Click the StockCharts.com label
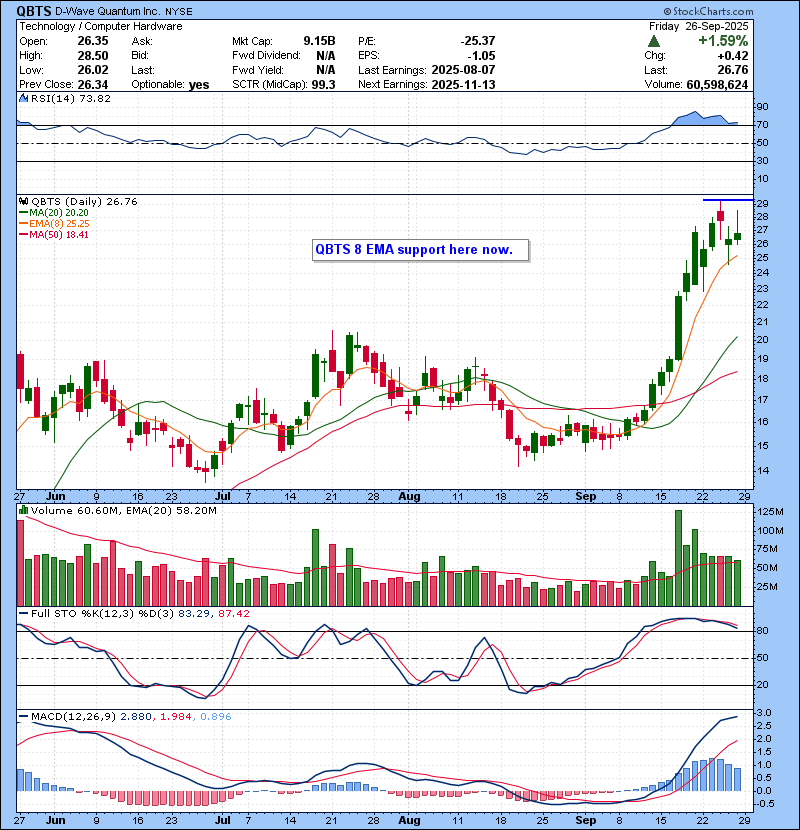The height and width of the screenshot is (830, 800). (x=708, y=11)
